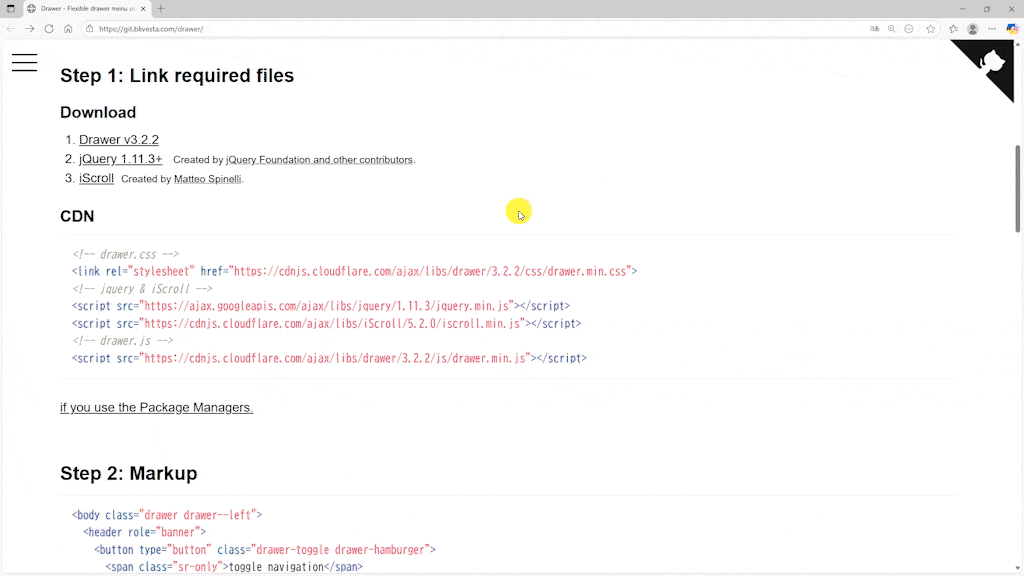Go to the browser home page
Image resolution: width=1024 pixels, height=576 pixels.
pos(68,29)
